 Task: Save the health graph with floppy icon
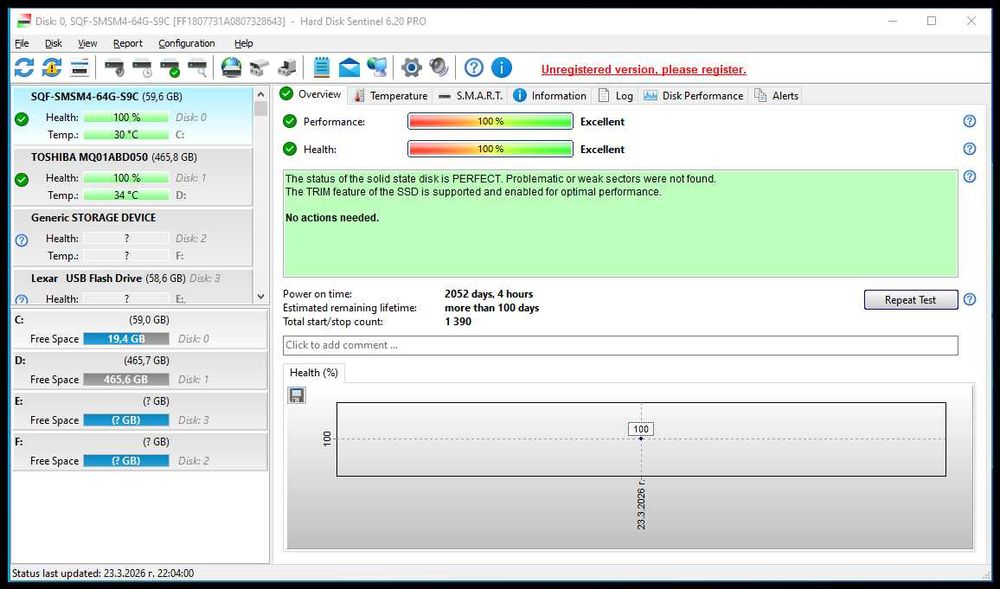(x=297, y=395)
